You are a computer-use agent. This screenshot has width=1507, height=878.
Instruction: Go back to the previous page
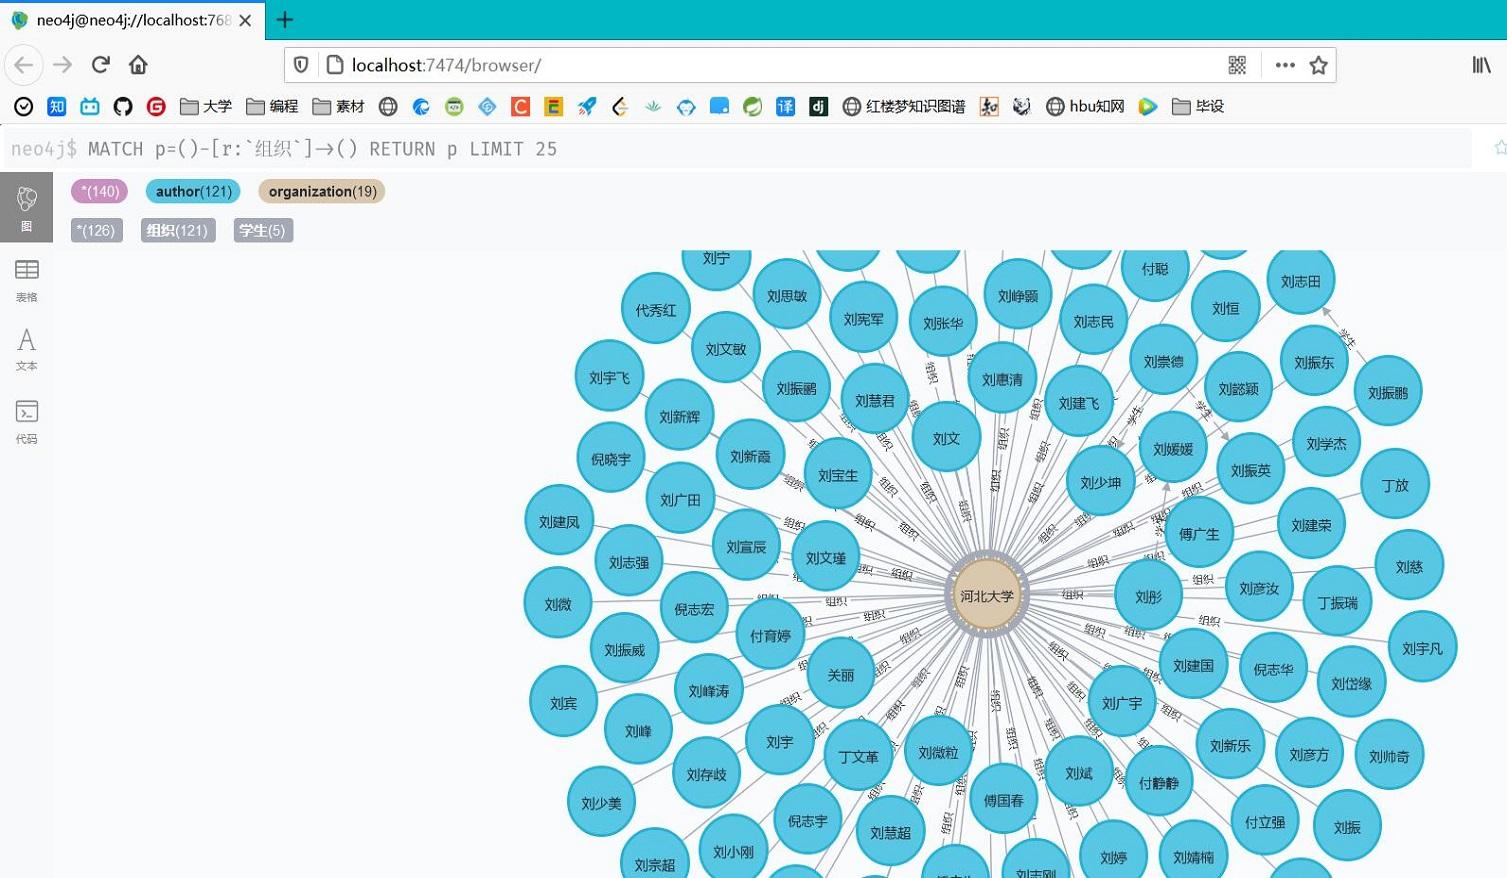(24, 65)
